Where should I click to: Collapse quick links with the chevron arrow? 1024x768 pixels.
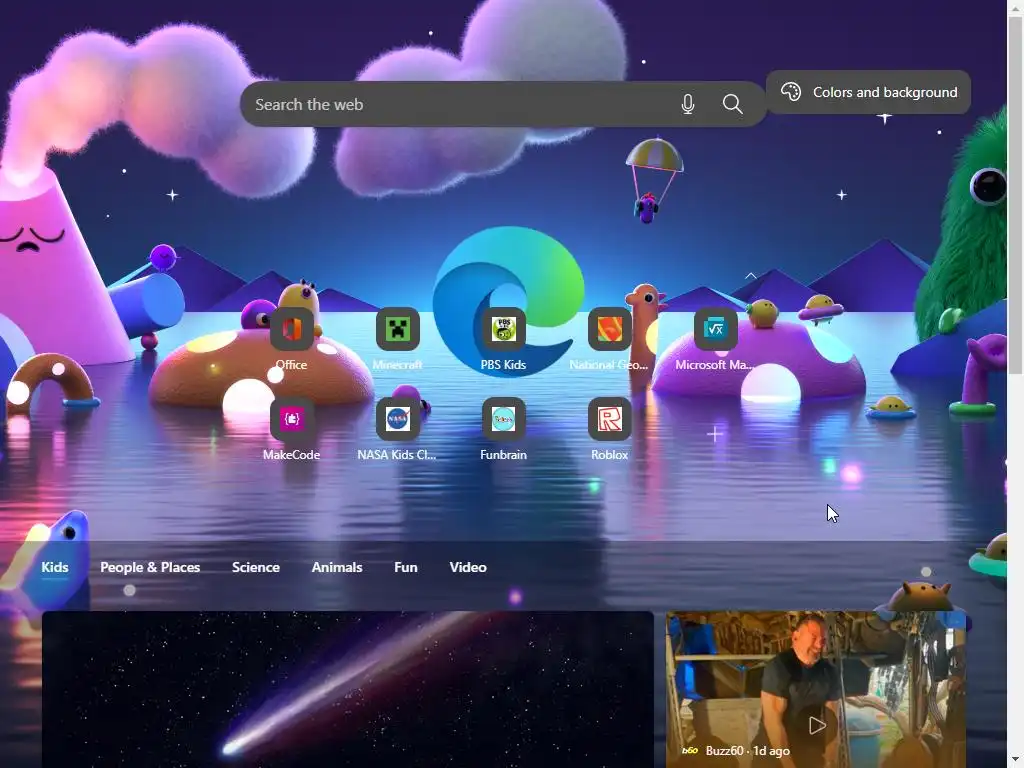pos(751,276)
